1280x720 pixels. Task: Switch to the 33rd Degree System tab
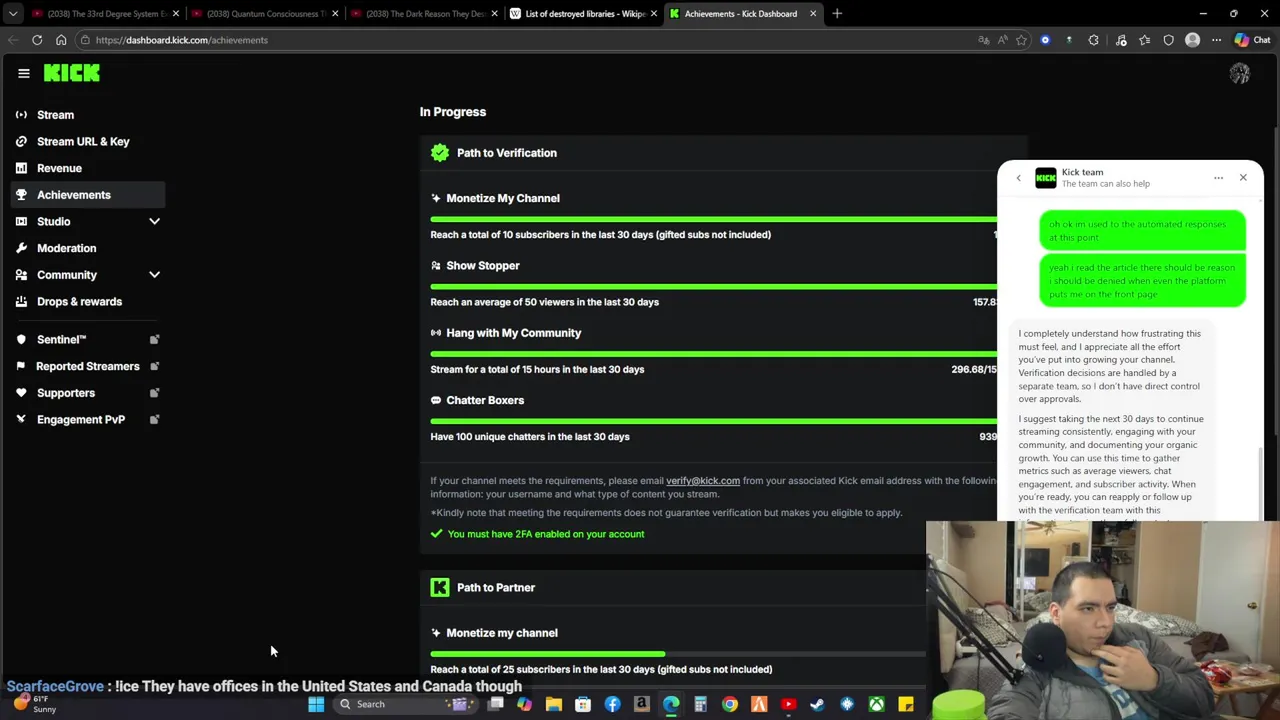105,14
